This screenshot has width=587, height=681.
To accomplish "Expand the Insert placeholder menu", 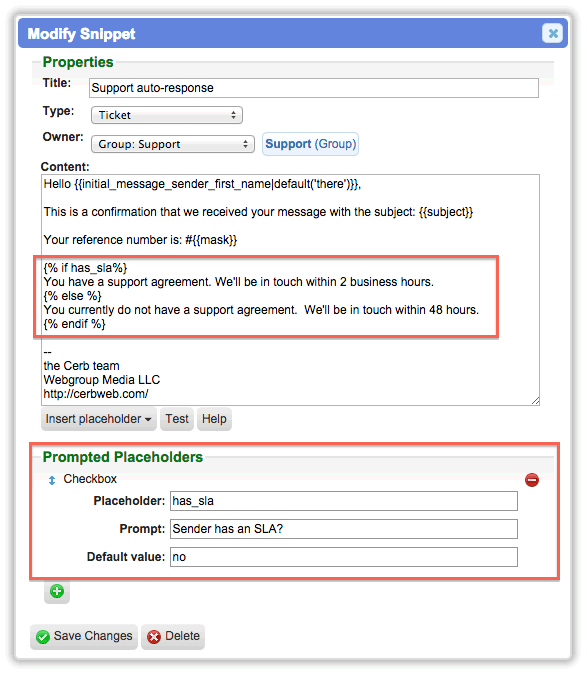I will click(x=99, y=419).
